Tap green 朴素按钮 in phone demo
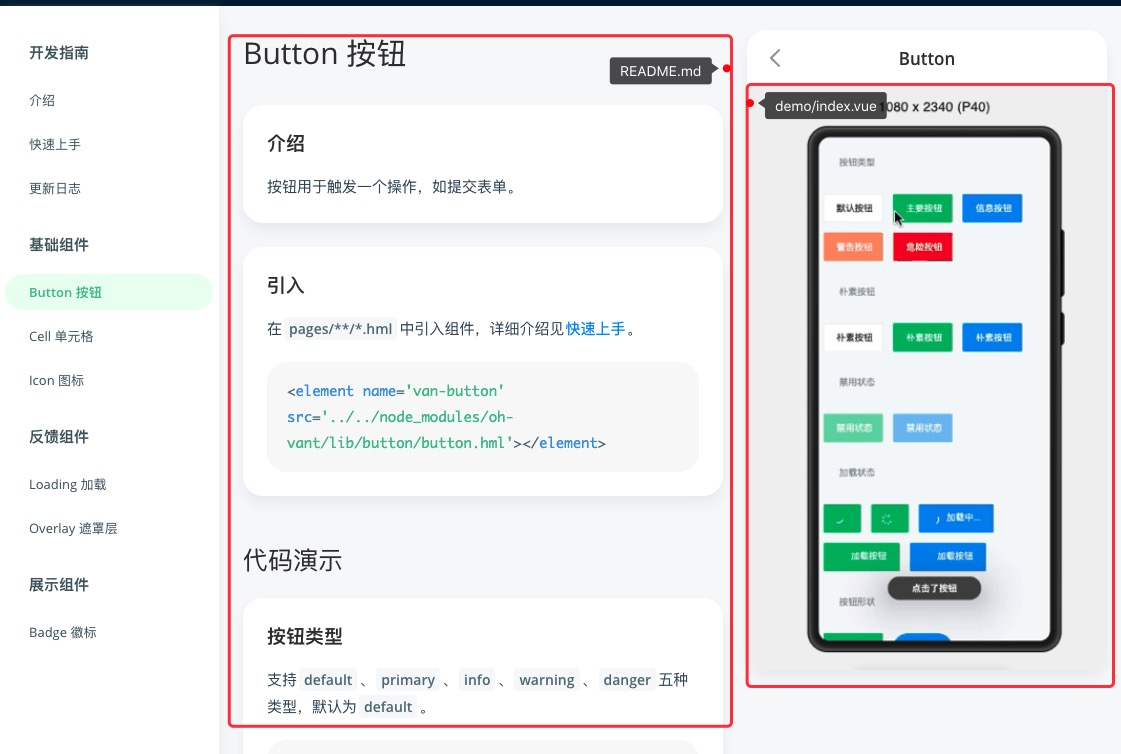Image resolution: width=1121 pixels, height=754 pixels. [922, 337]
